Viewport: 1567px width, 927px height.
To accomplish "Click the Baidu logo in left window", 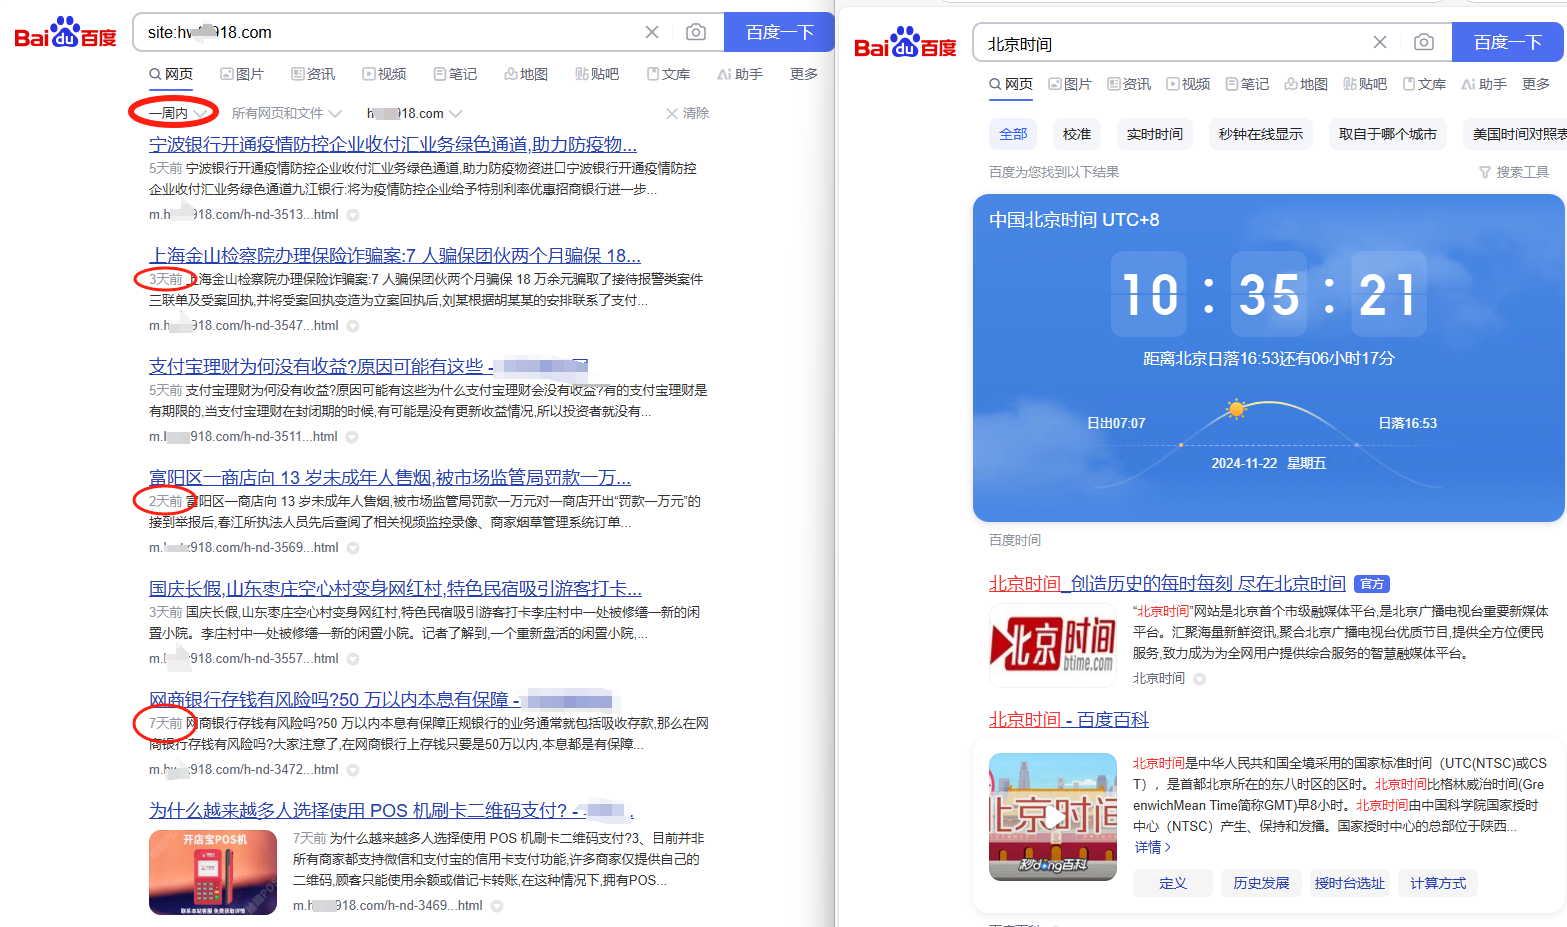I will pos(65,33).
